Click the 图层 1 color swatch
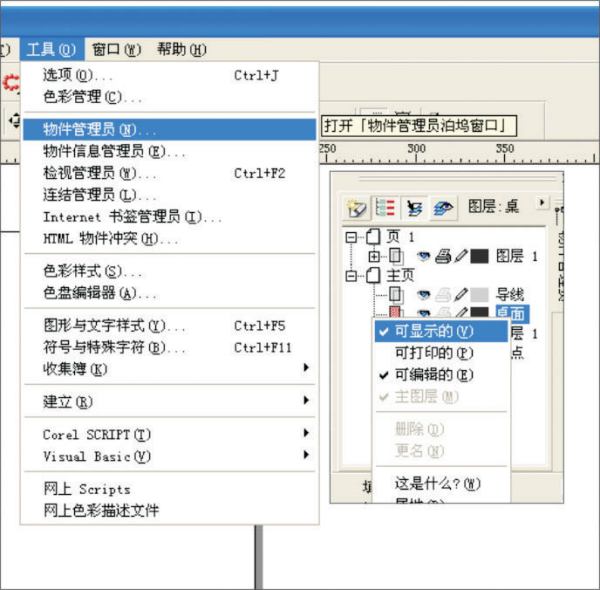This screenshot has height=590, width=600. click(479, 256)
